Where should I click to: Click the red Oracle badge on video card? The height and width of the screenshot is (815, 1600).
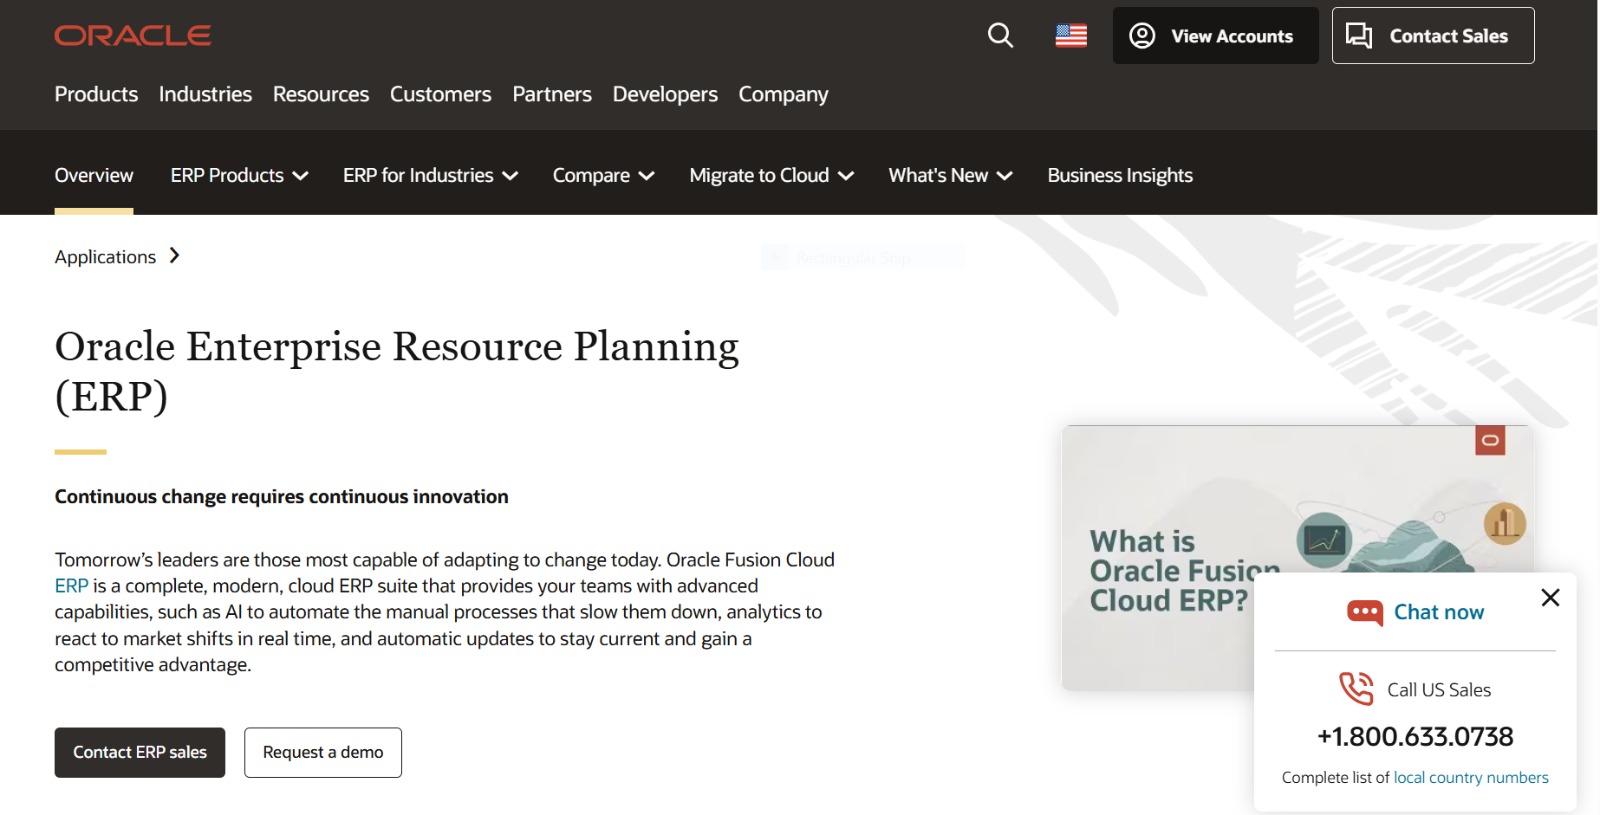coord(1490,440)
